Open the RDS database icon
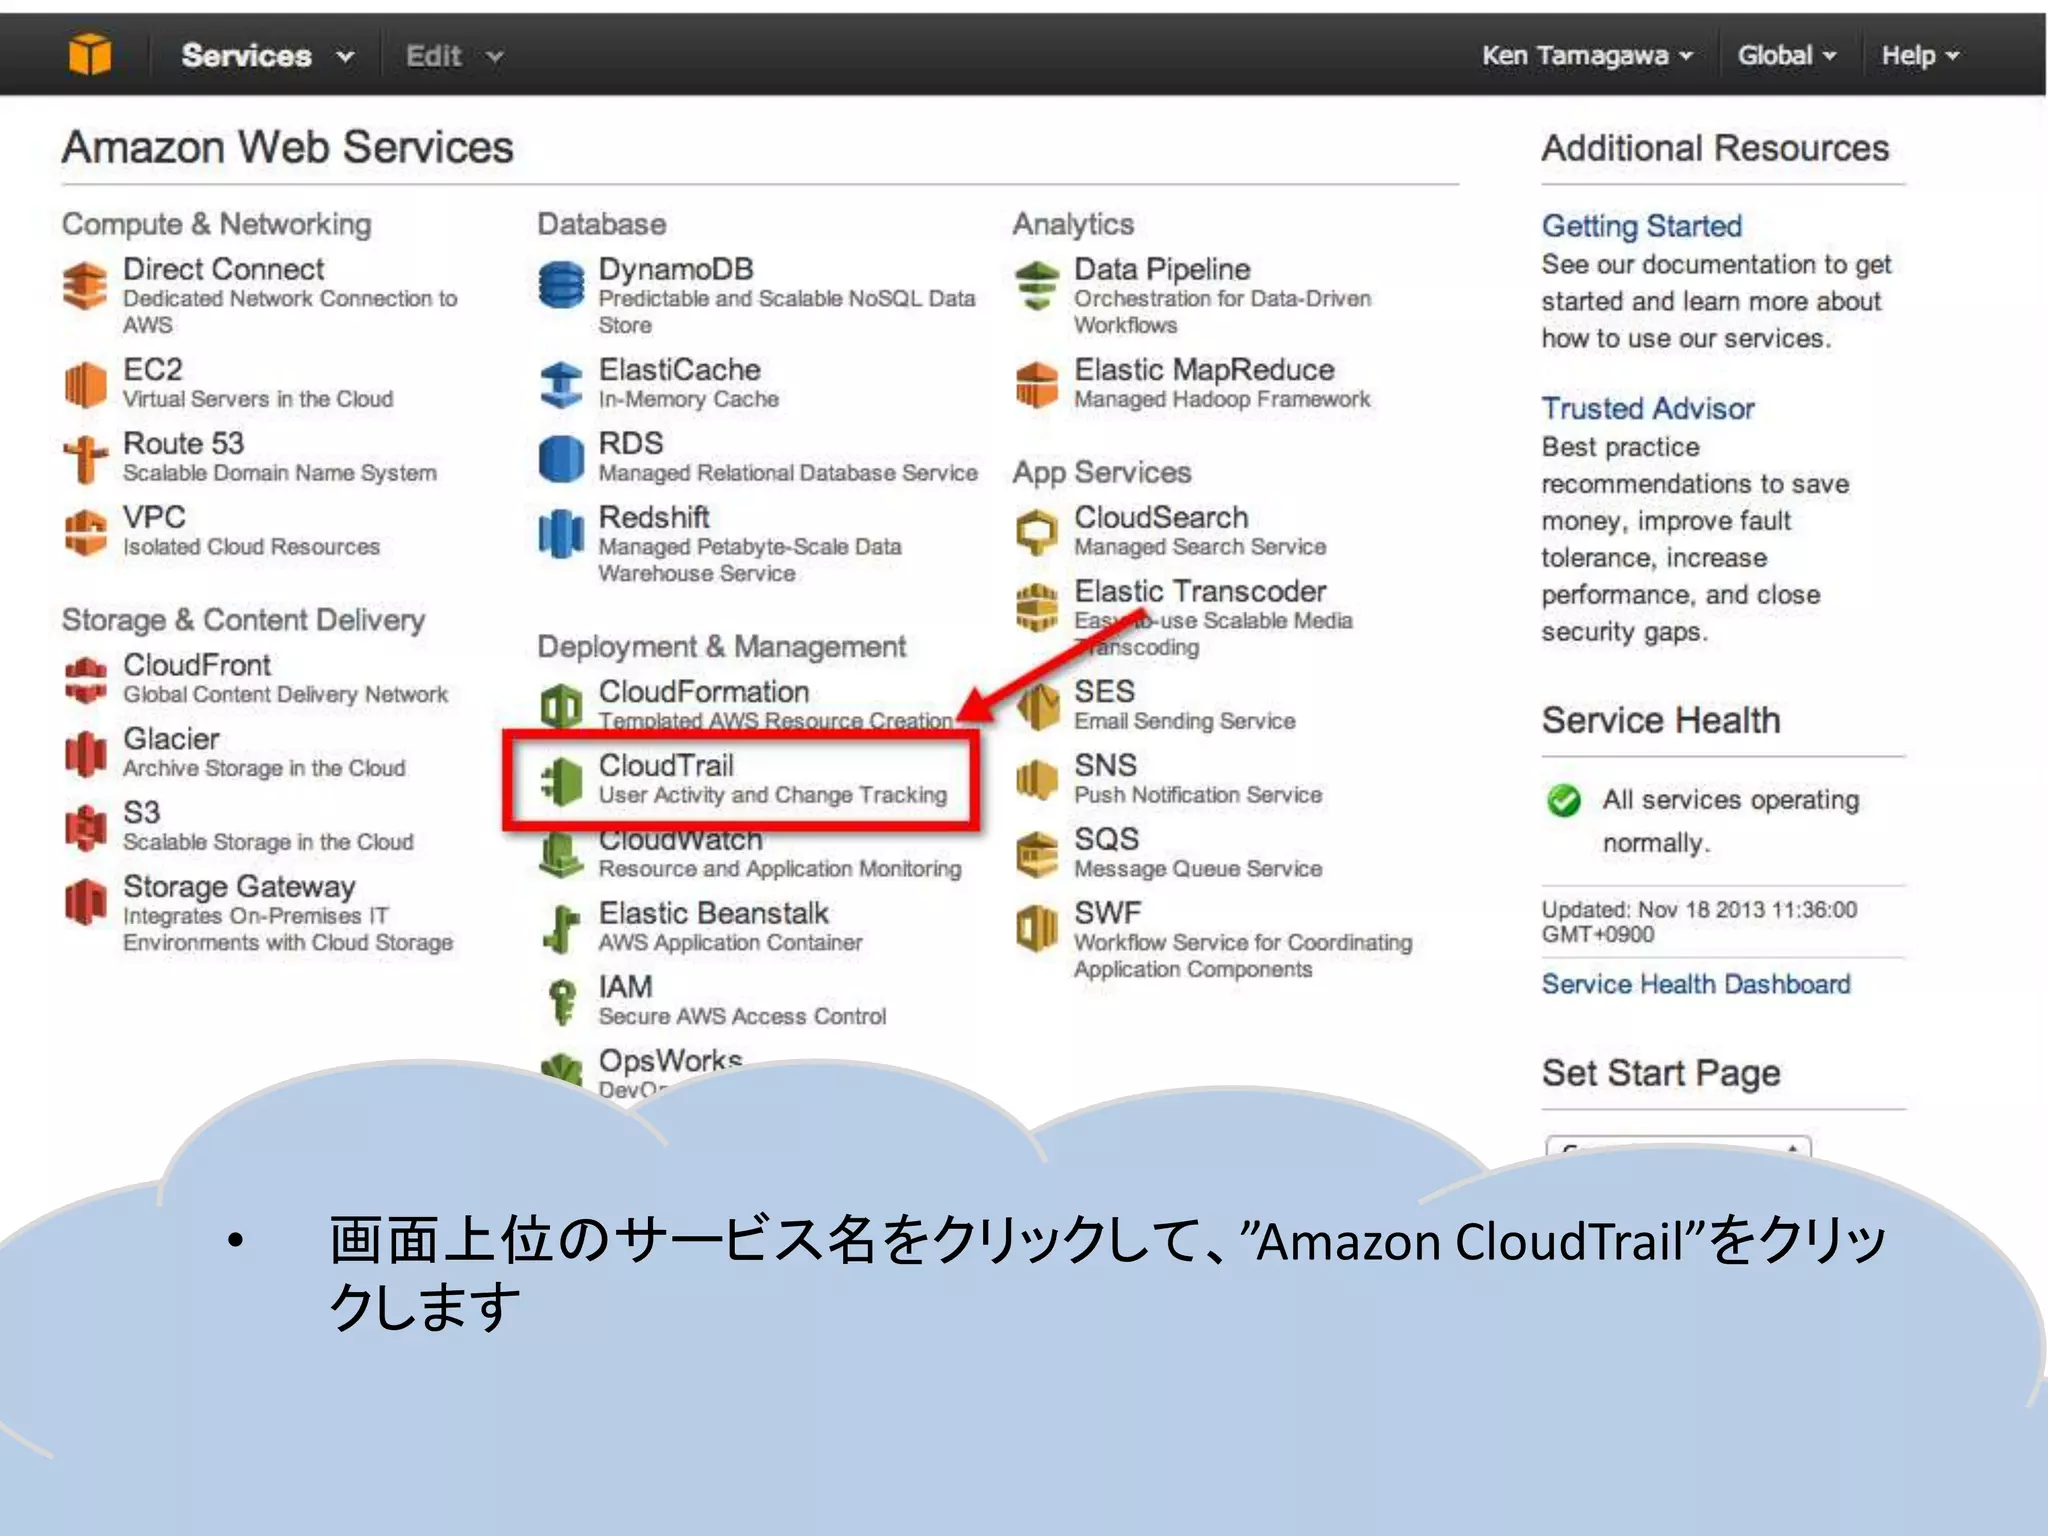 click(x=561, y=458)
